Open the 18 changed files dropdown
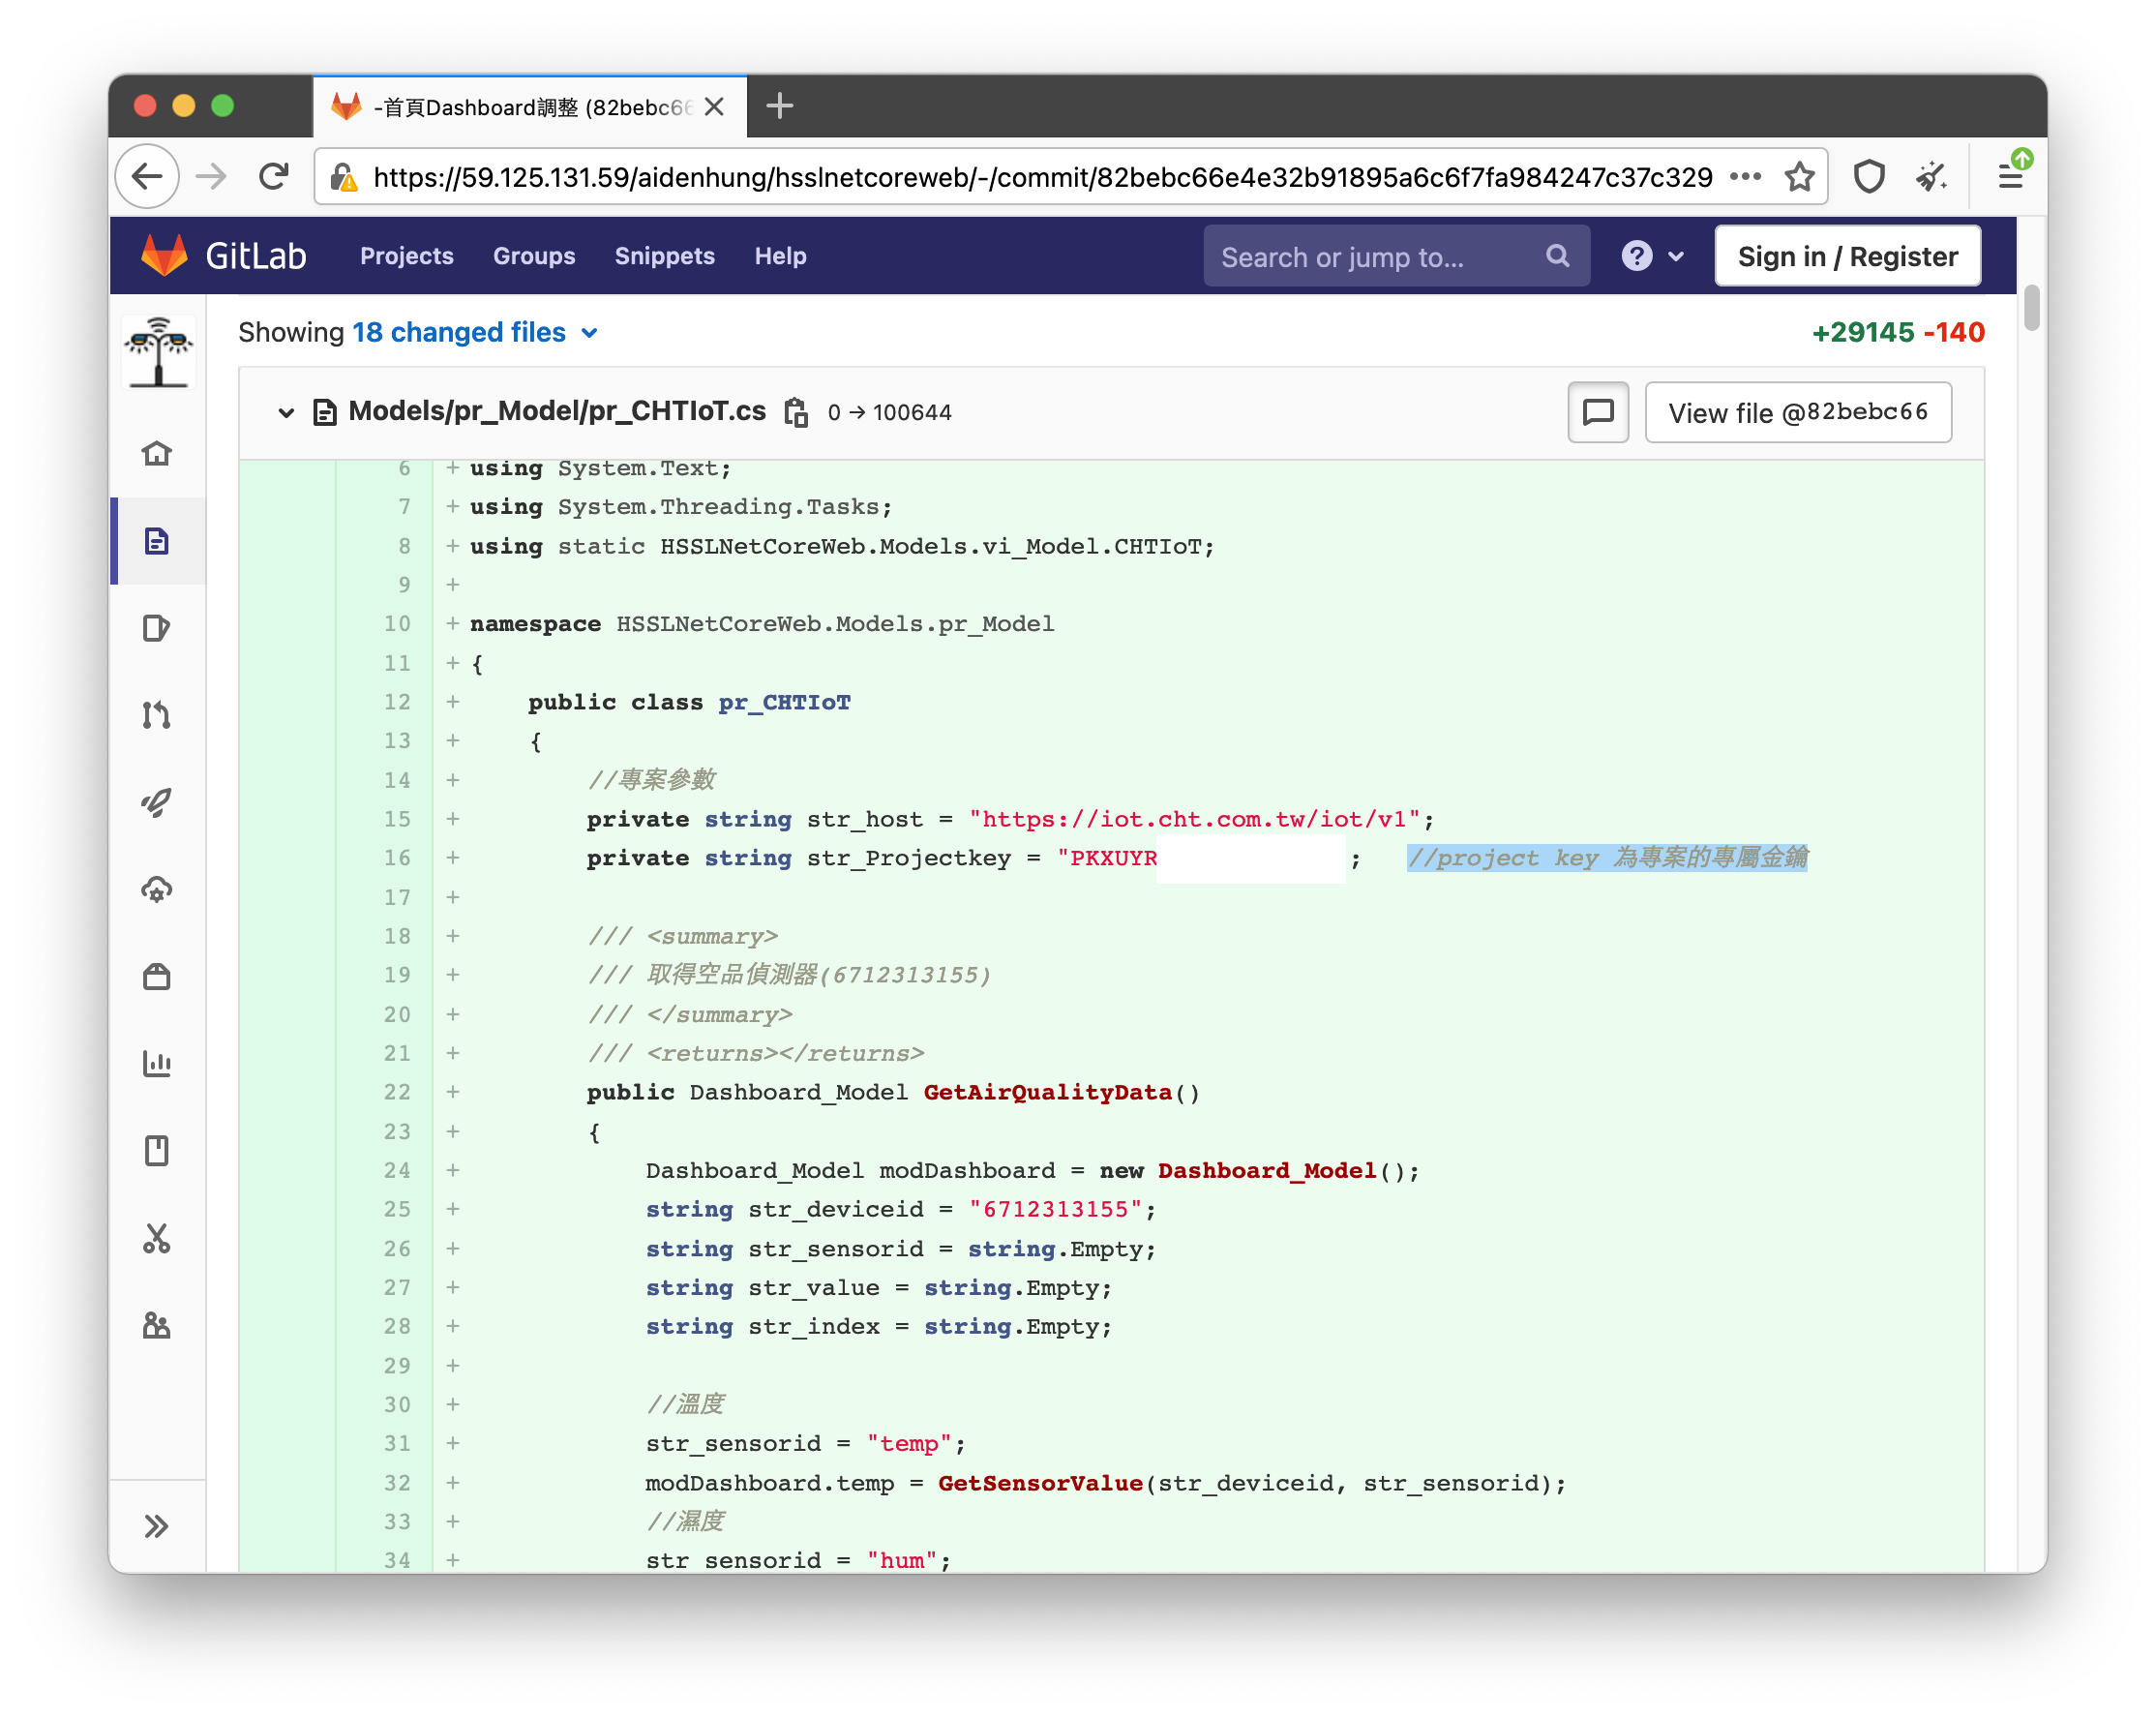Viewport: 2156px width, 1717px height. [x=475, y=332]
